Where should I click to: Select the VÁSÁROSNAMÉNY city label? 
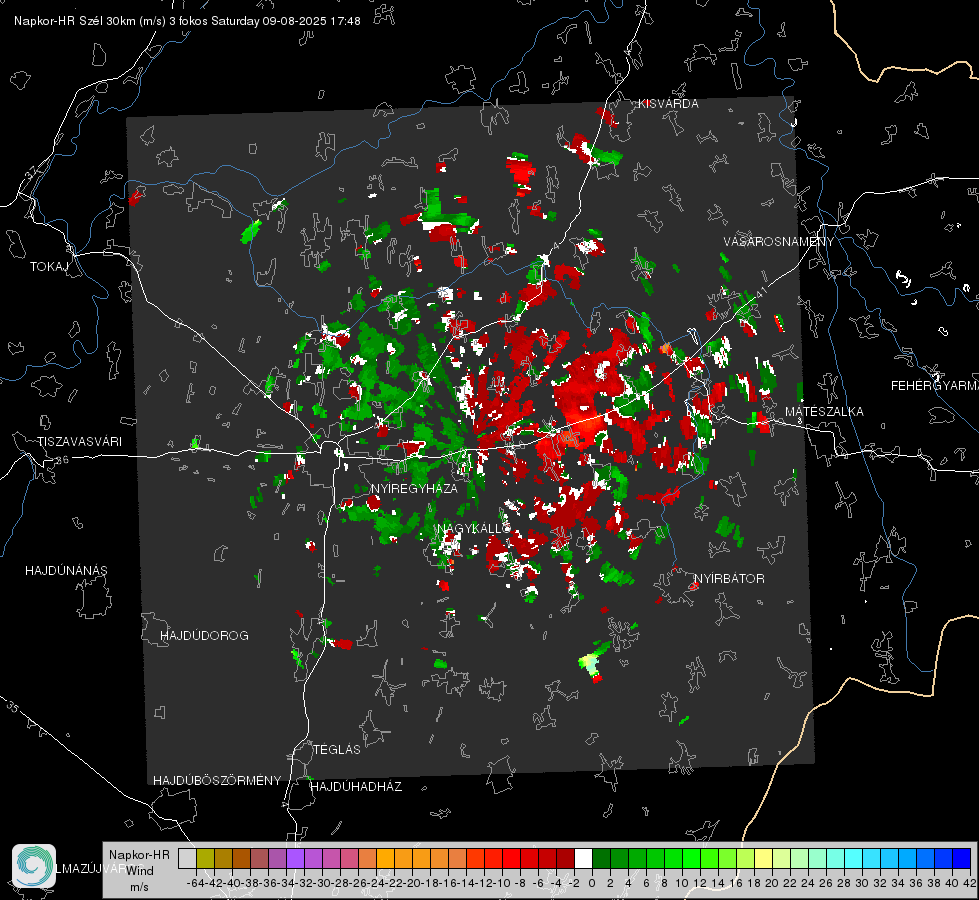(779, 242)
